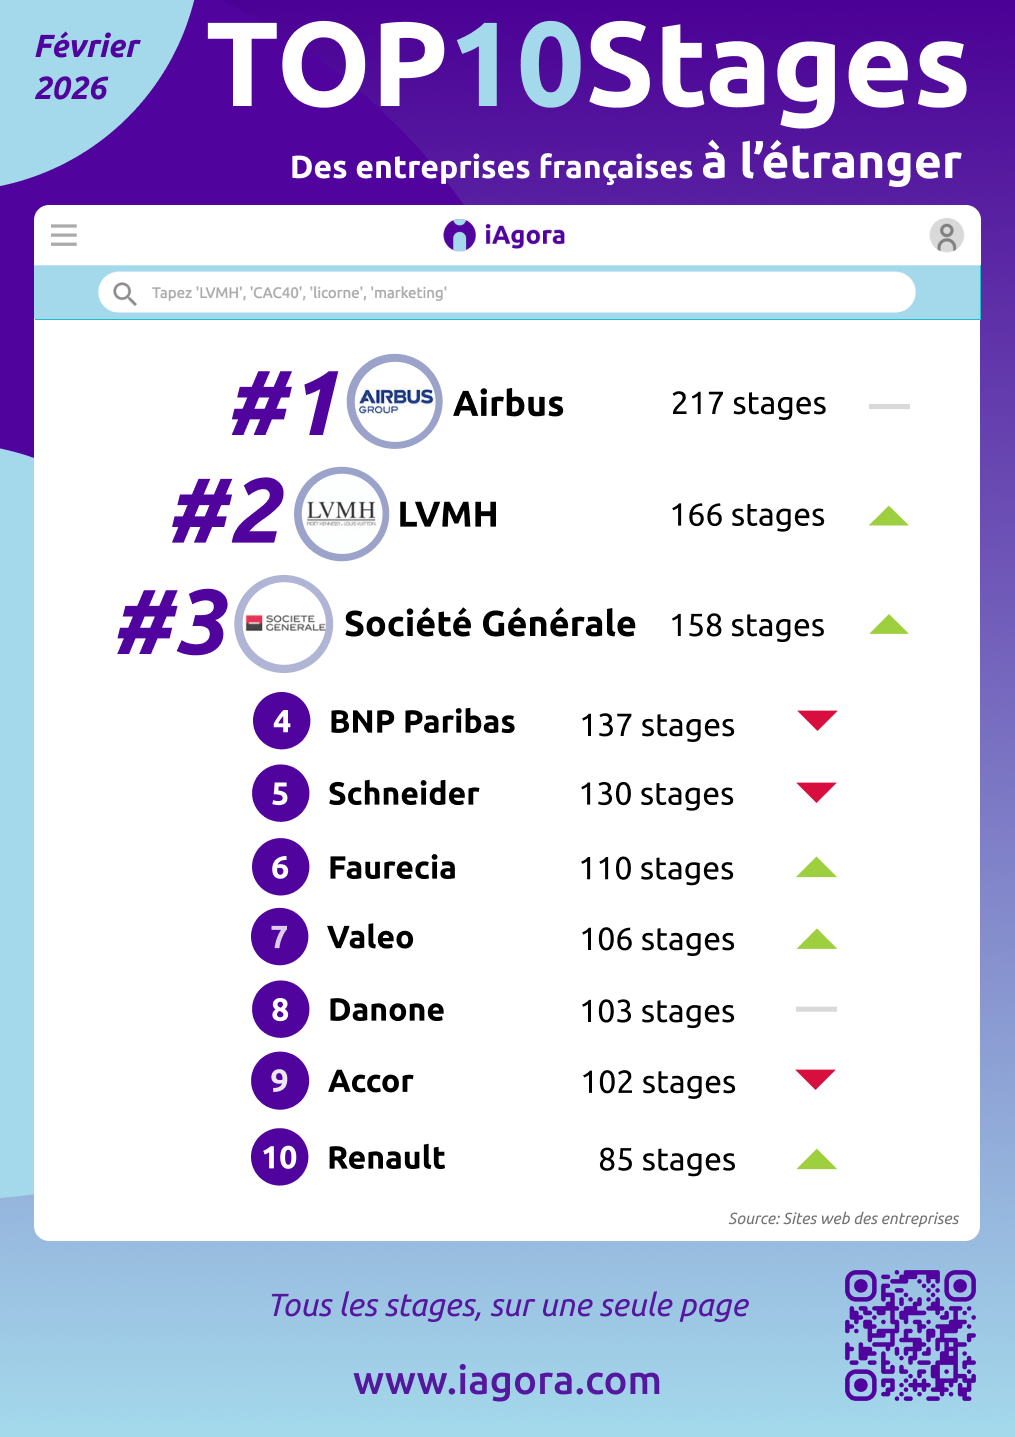Click the number 6 badge for Faurecia
The width and height of the screenshot is (1015, 1437).
click(280, 867)
